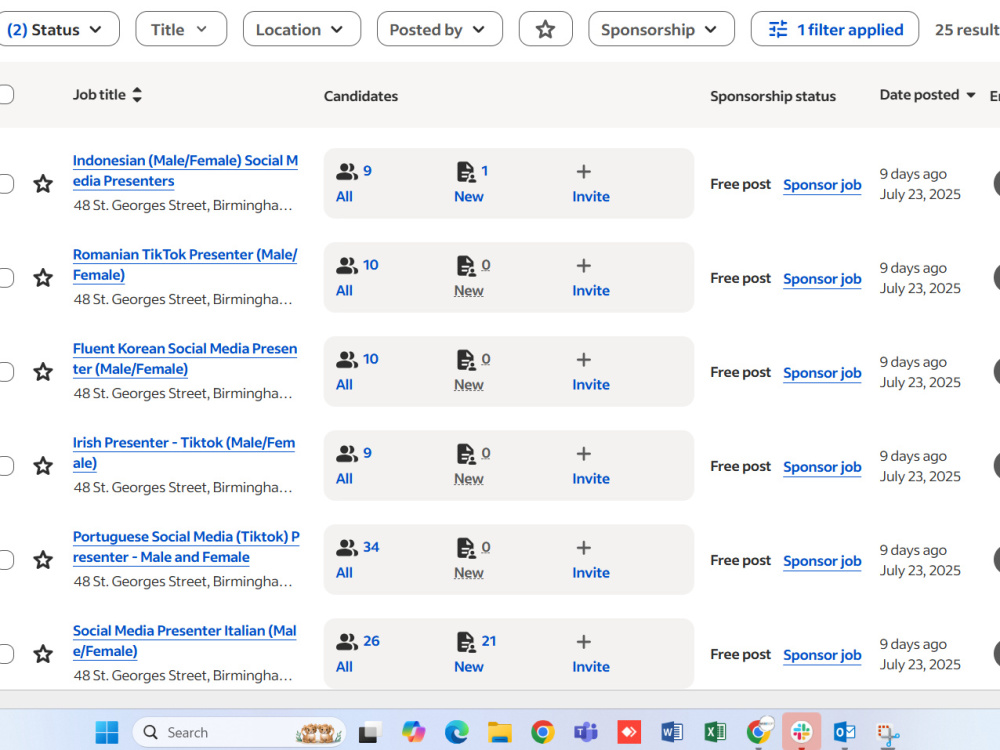Open the Sponsorship filter dropdown
The width and height of the screenshot is (1000, 750).
point(661,29)
